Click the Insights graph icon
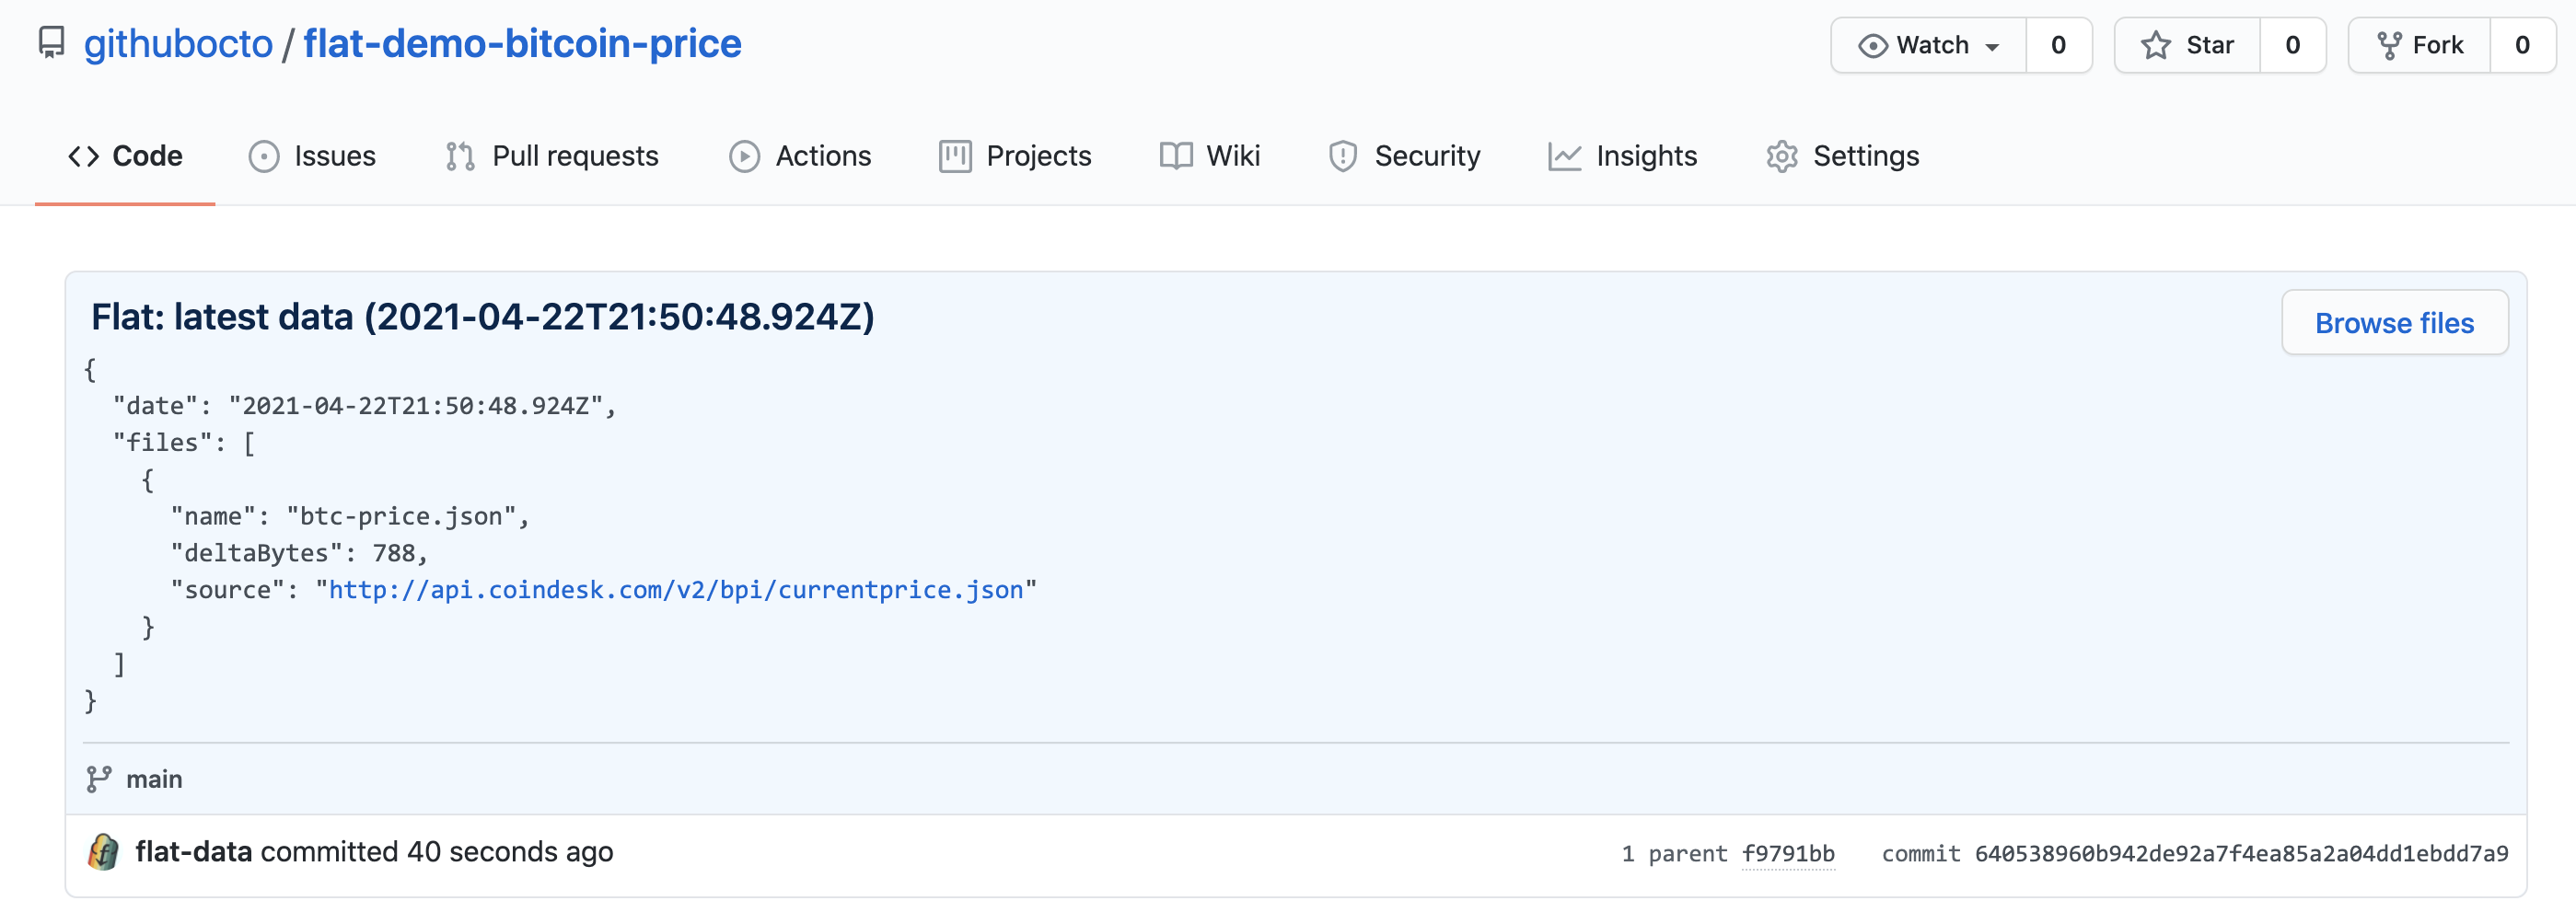This screenshot has width=2576, height=924. tap(1565, 157)
